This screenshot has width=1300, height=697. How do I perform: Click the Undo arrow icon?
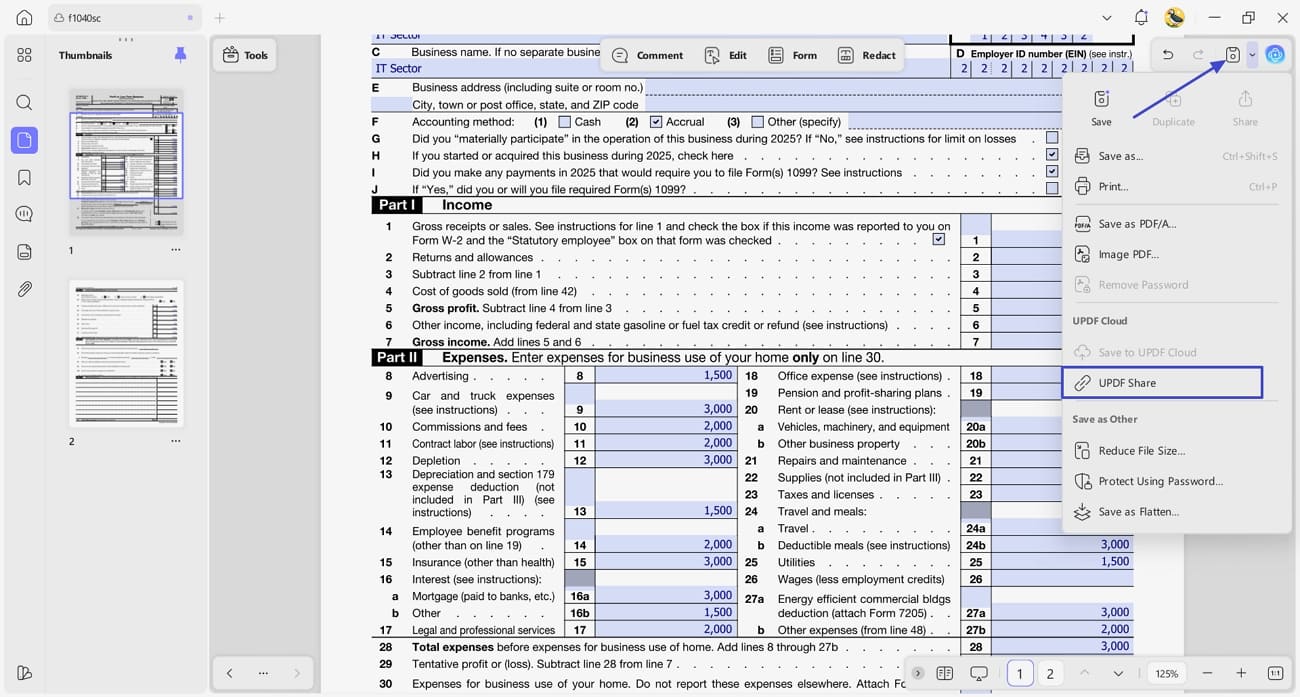click(x=1167, y=55)
